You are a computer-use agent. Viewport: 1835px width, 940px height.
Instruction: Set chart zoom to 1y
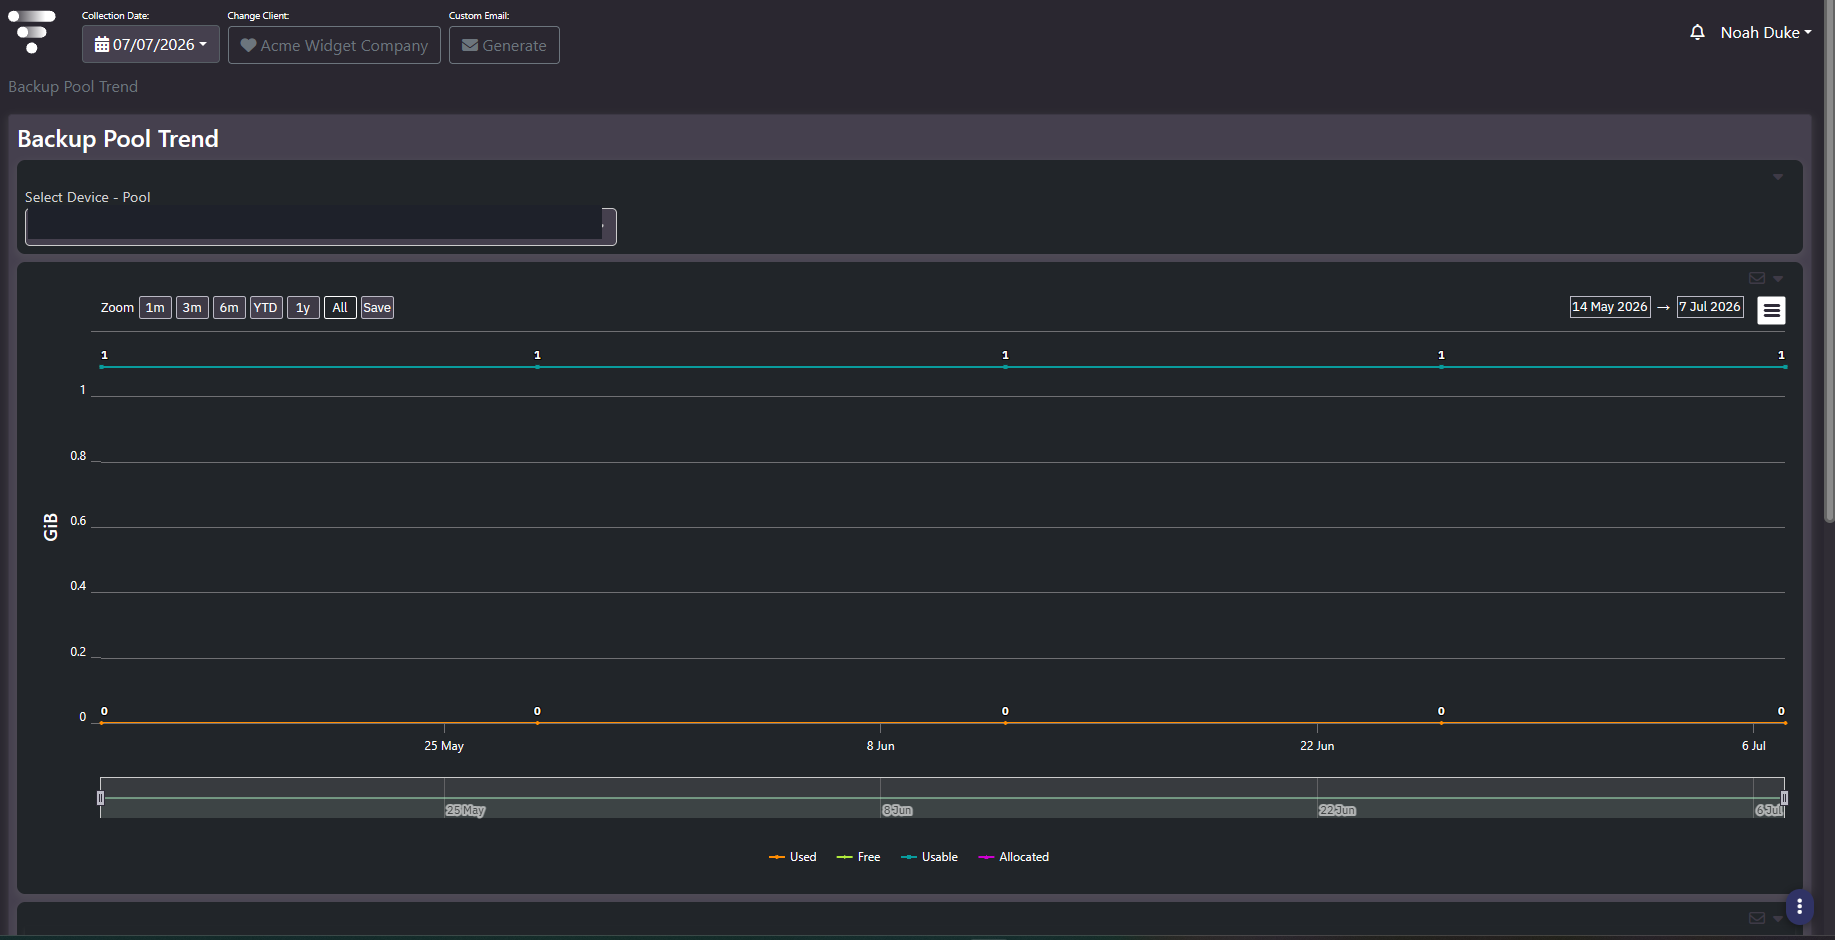point(303,308)
